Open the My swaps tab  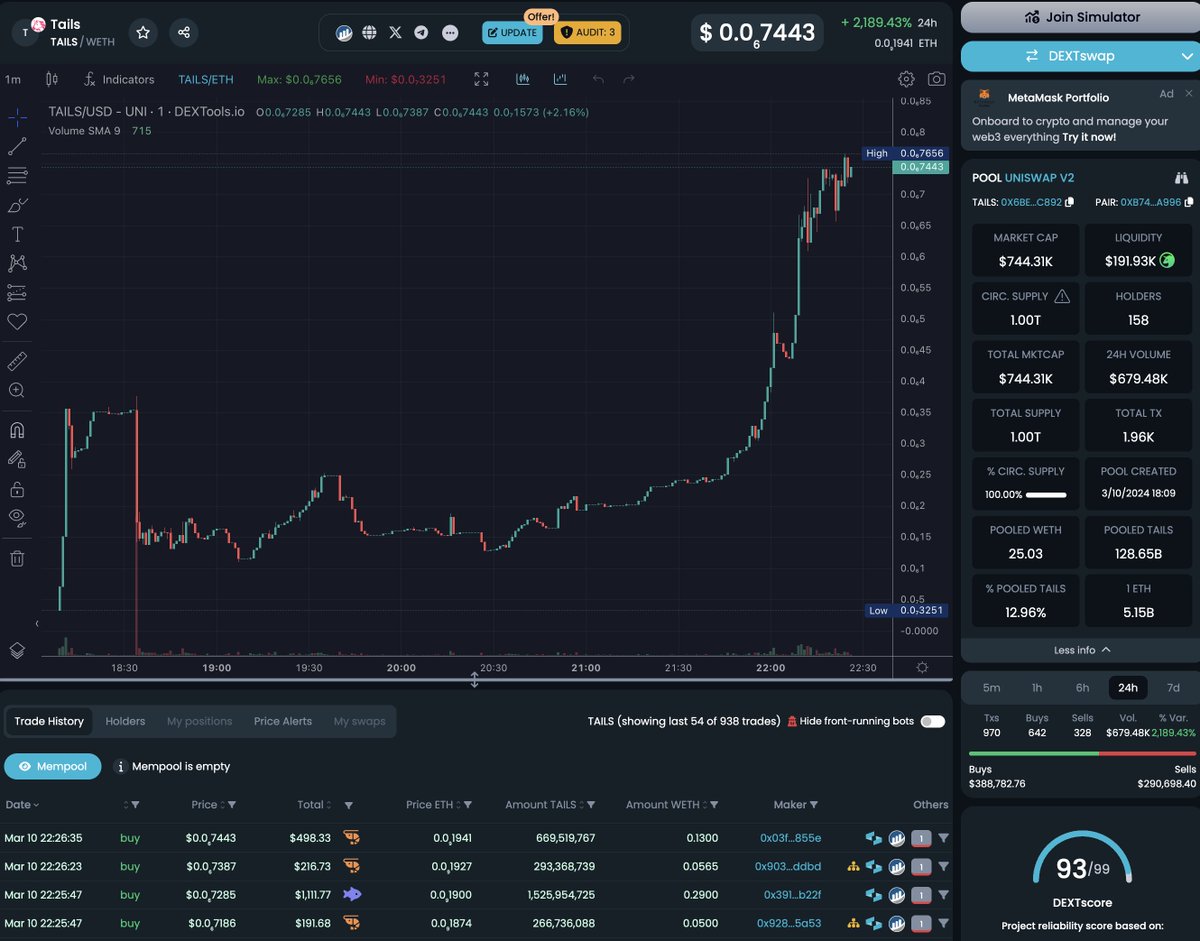pos(360,721)
